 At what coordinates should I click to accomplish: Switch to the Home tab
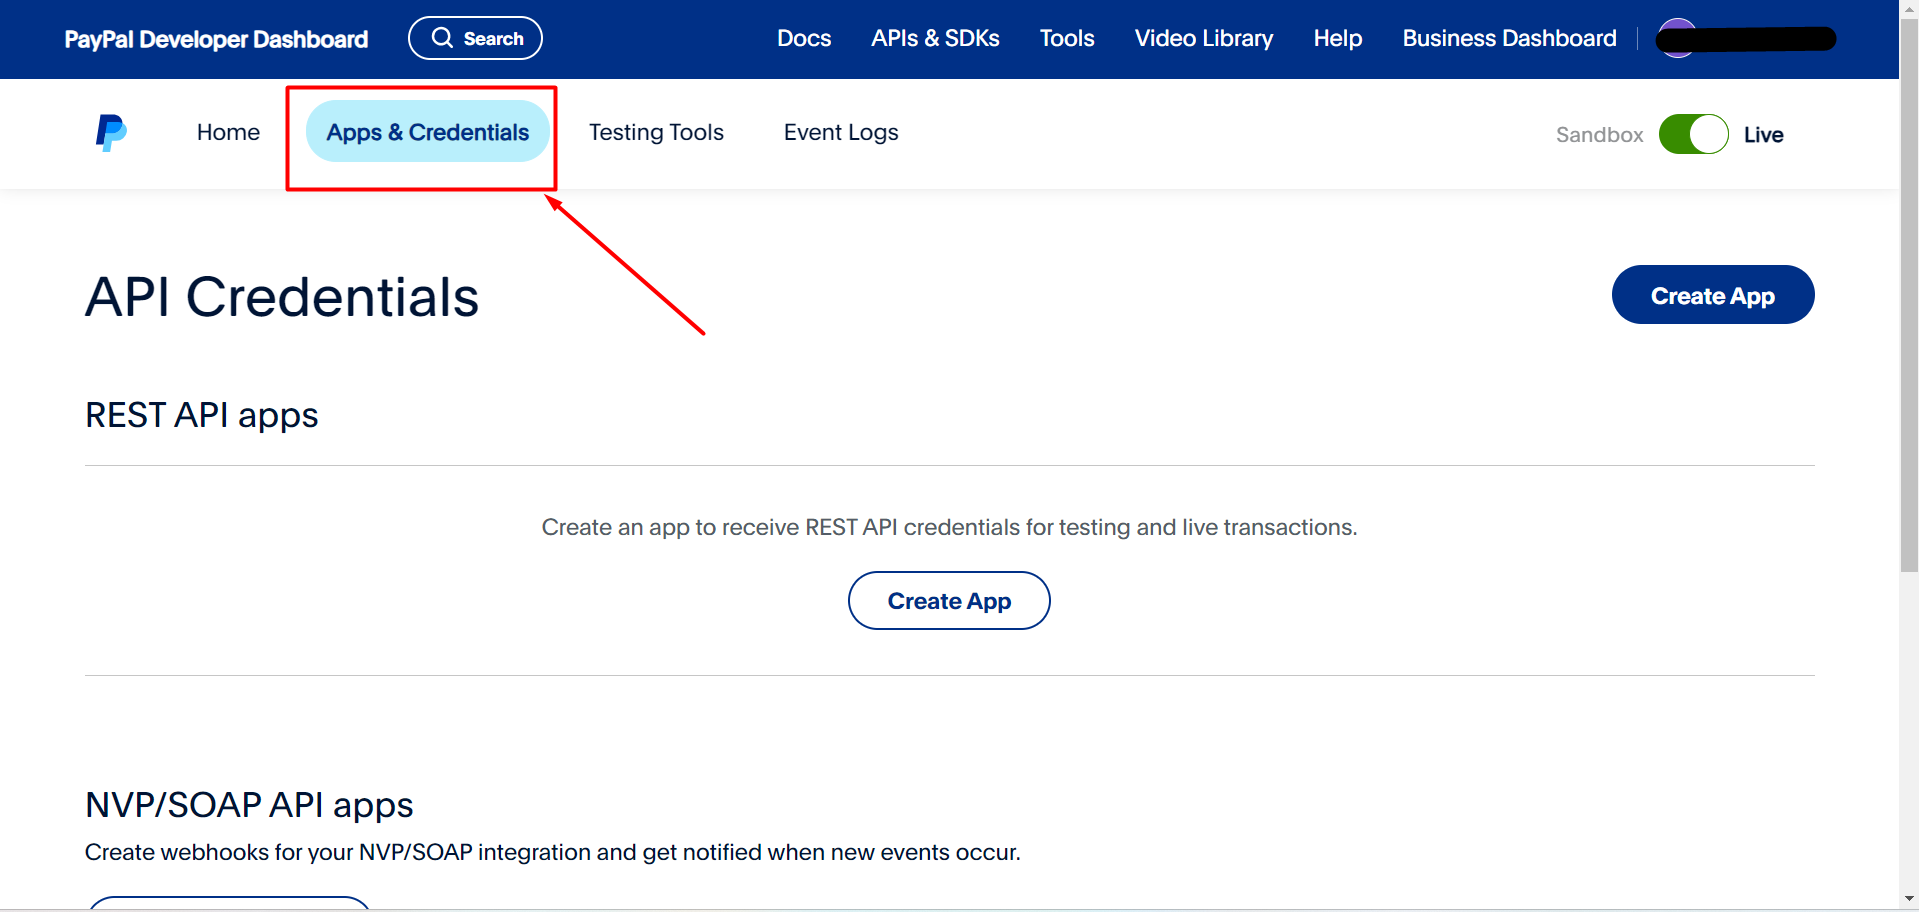click(x=228, y=132)
